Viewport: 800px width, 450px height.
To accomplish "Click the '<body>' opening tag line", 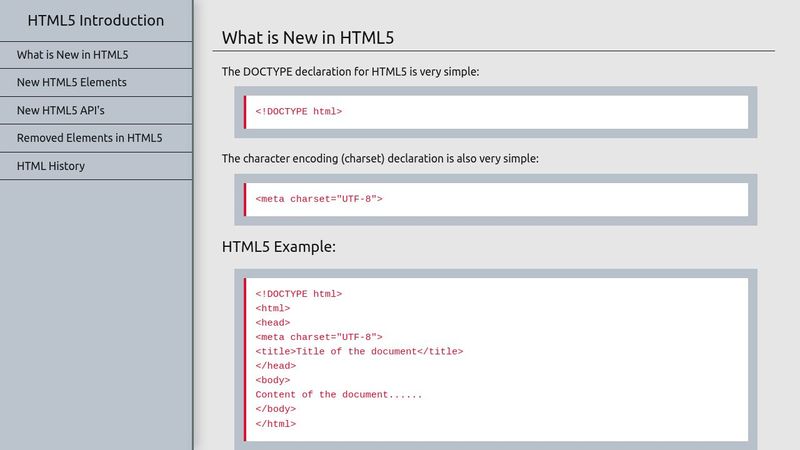I will tap(273, 380).
